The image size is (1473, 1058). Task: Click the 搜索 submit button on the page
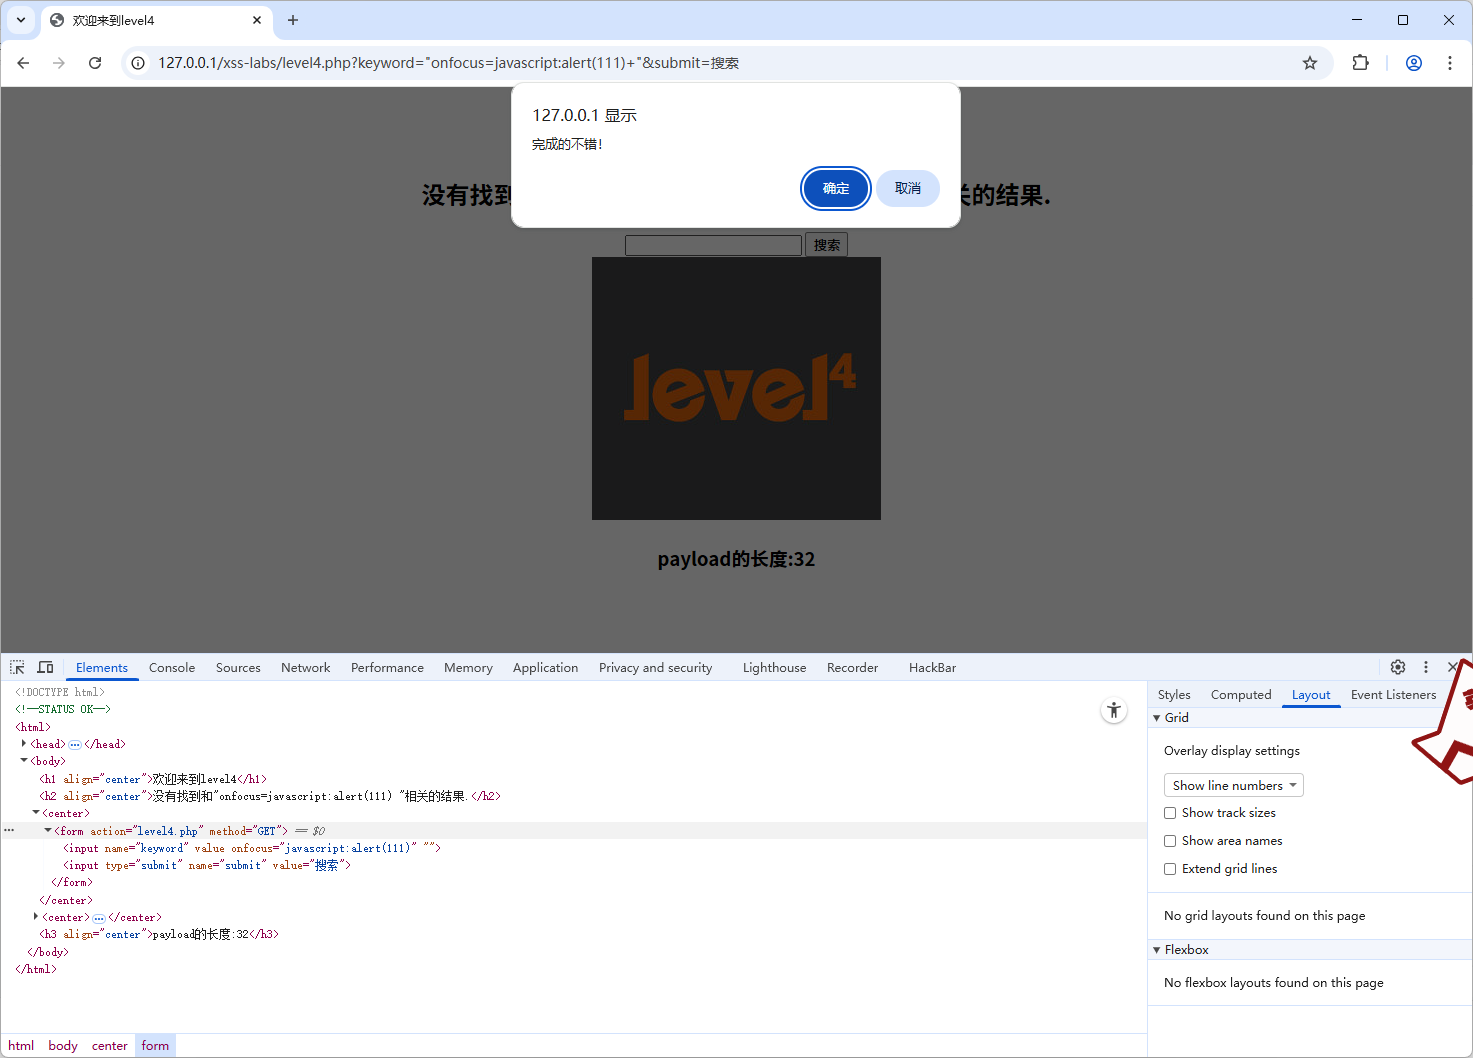point(826,244)
